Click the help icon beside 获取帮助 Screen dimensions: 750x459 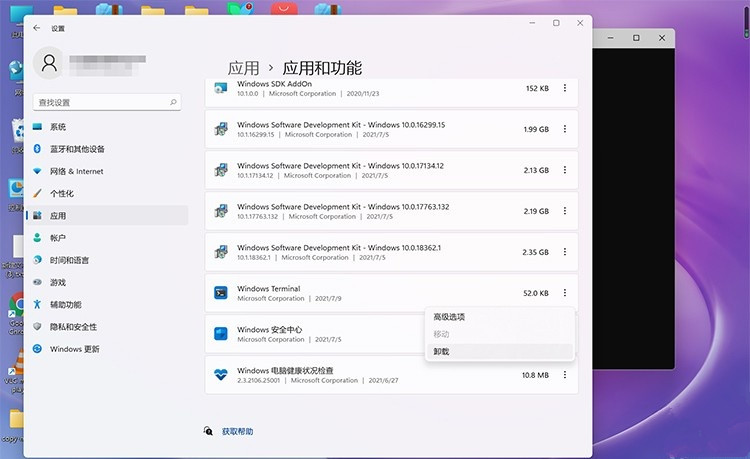[208, 431]
